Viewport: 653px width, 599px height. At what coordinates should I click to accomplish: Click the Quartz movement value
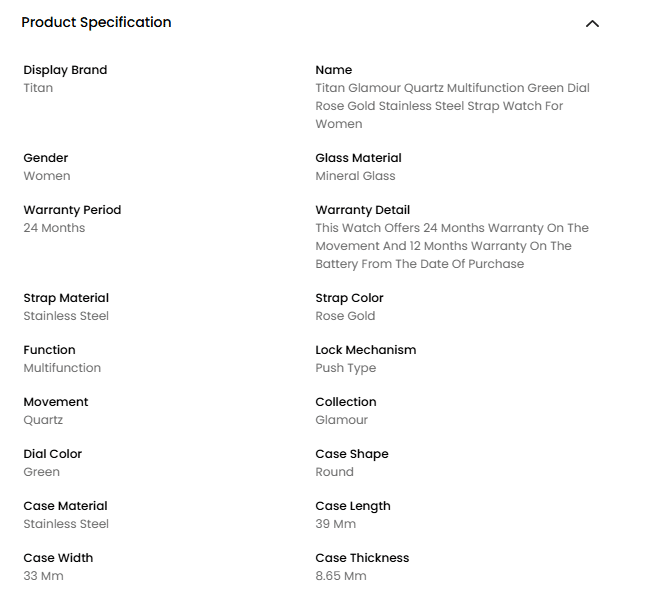[43, 420]
